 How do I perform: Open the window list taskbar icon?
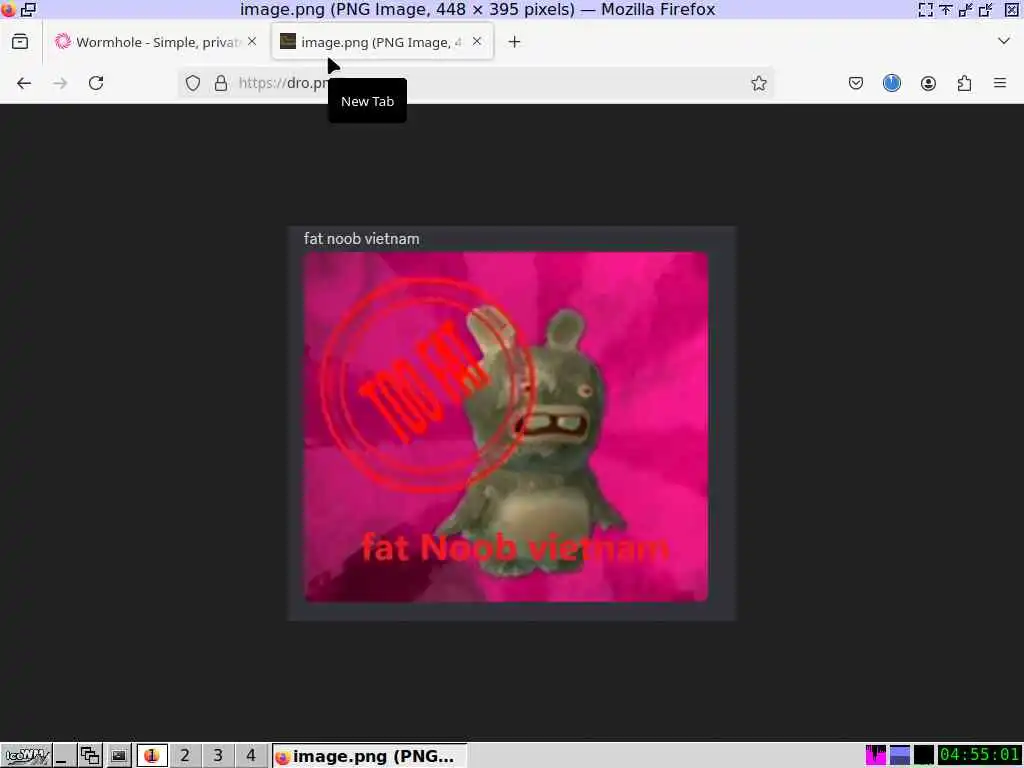(x=90, y=756)
